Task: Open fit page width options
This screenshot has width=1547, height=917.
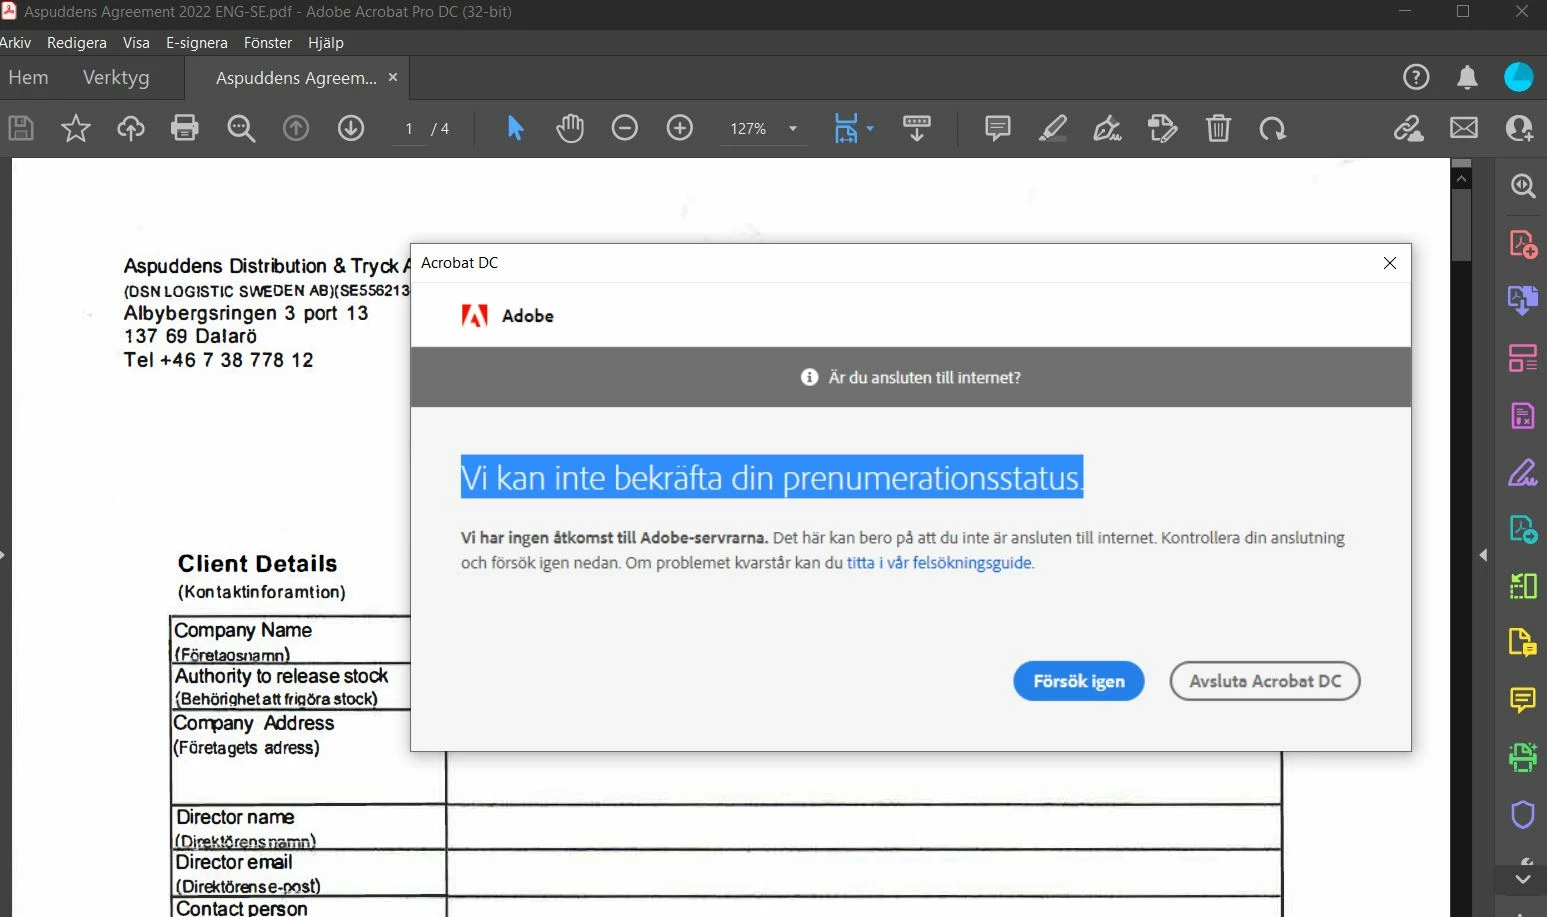Action: (853, 128)
